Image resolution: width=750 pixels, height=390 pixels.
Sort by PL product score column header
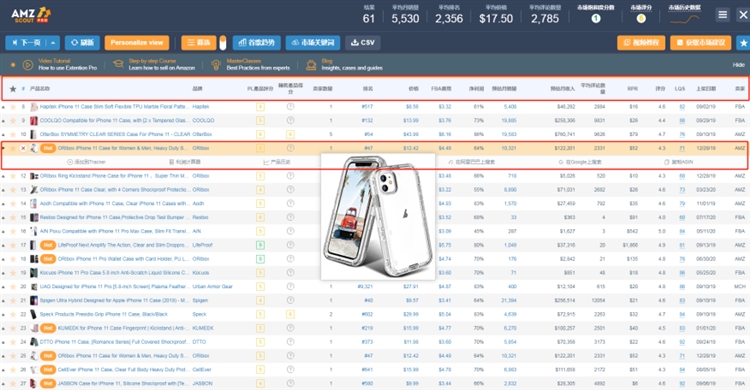click(260, 89)
